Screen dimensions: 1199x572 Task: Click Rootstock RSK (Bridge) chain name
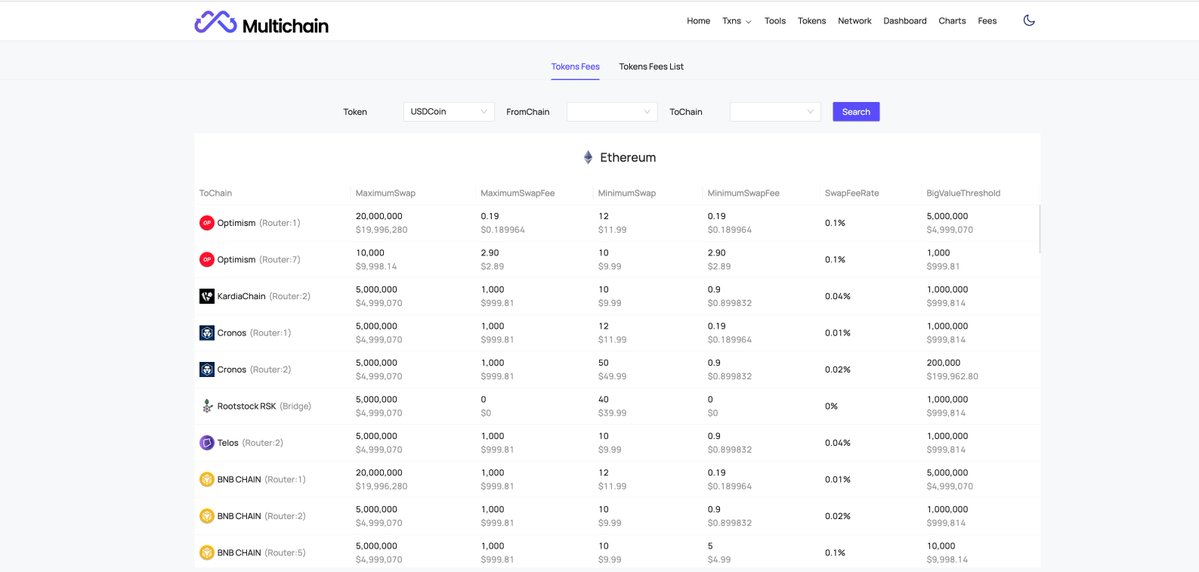(265, 406)
